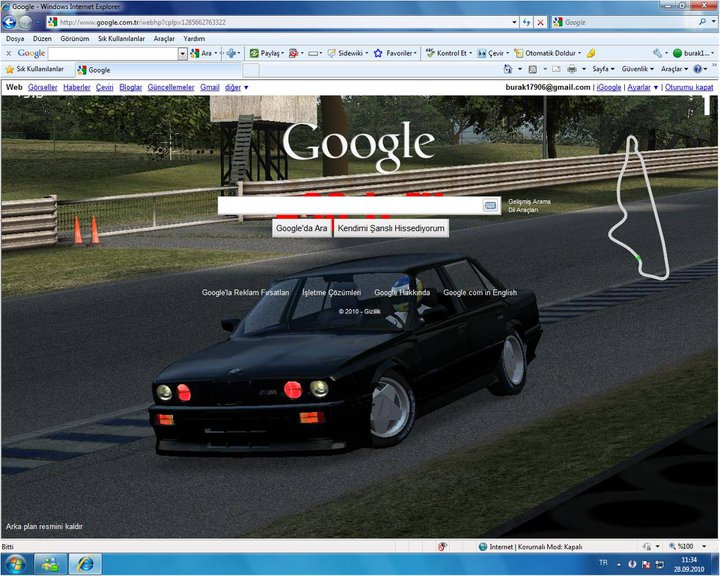Open the Windows Start orb
Viewport: 720px width, 576px height.
click(x=16, y=564)
